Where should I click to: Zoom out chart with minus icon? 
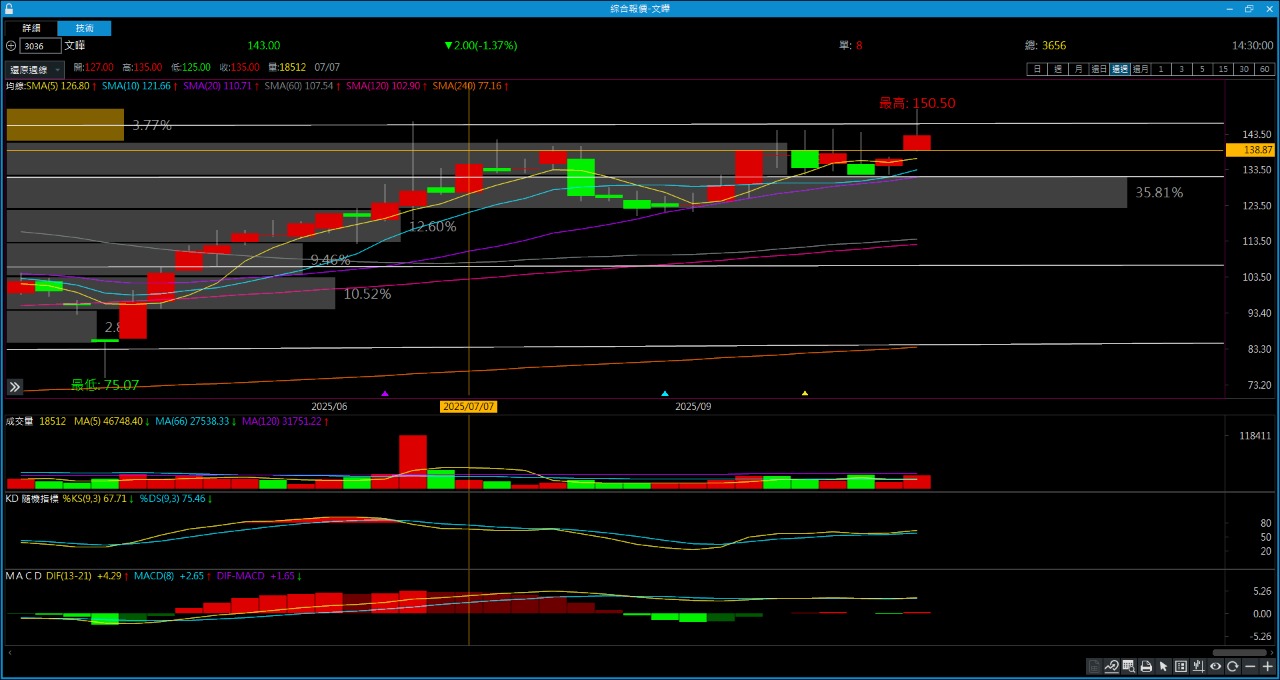tap(1251, 667)
